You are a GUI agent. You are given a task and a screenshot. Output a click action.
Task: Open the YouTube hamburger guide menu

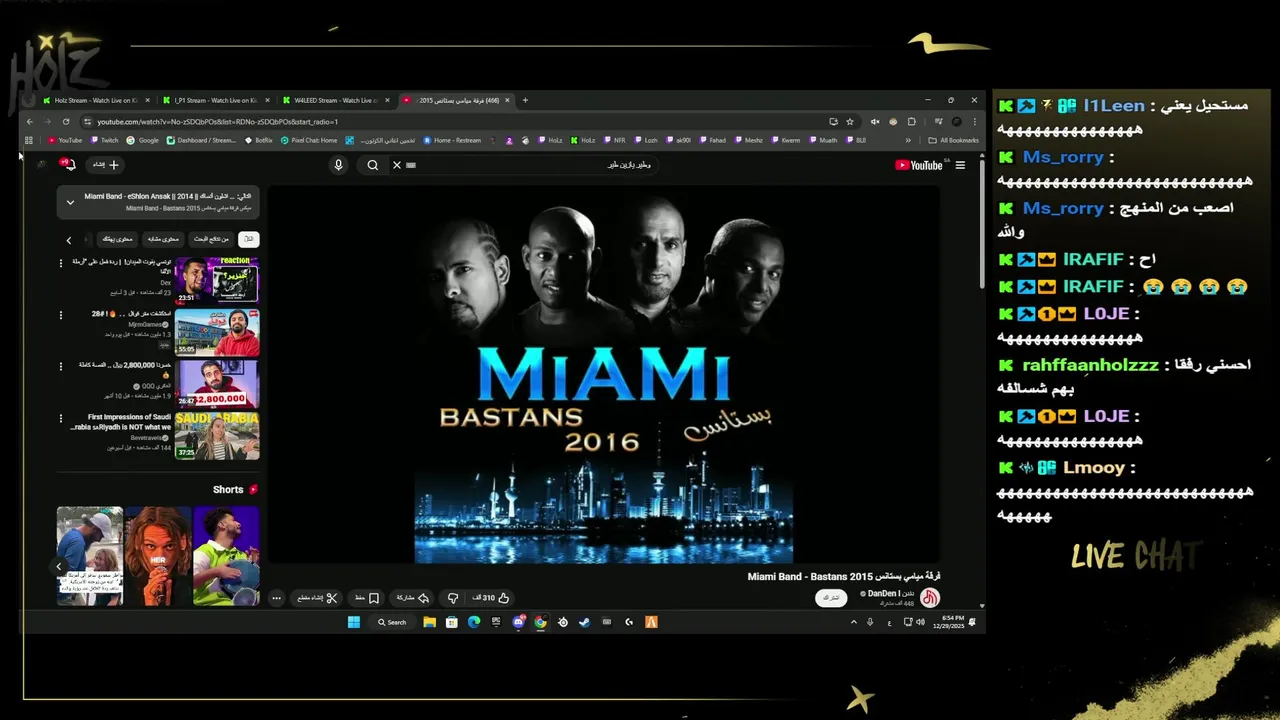pyautogui.click(x=960, y=165)
